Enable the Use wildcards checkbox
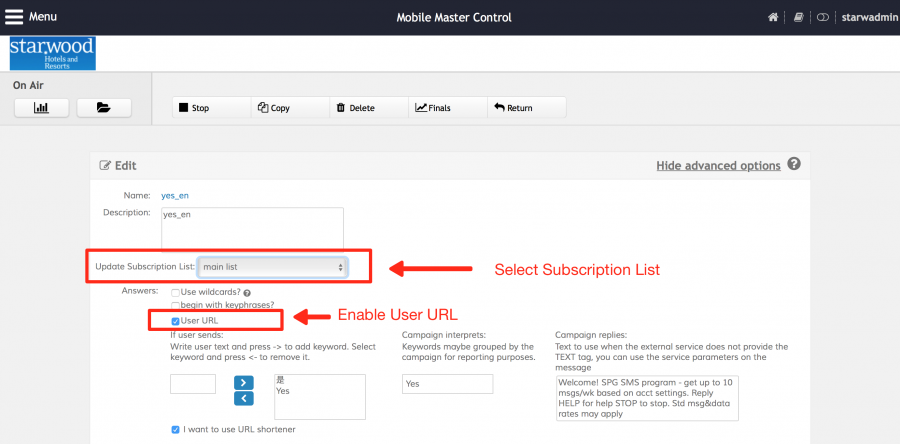Screen dimensions: 900x444 point(176,292)
